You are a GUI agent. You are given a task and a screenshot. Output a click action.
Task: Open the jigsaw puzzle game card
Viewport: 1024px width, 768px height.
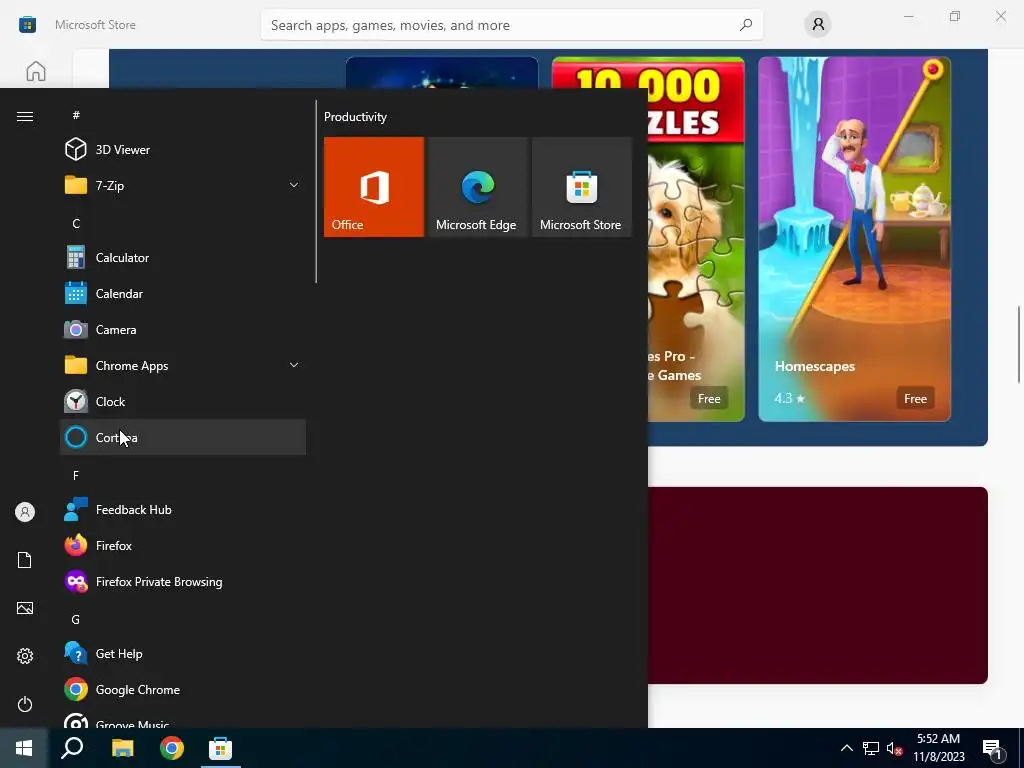click(x=696, y=239)
